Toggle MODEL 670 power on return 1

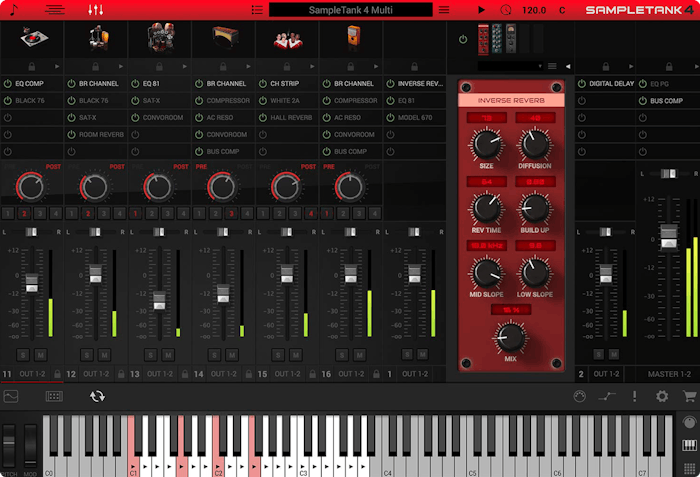pyautogui.click(x=391, y=117)
